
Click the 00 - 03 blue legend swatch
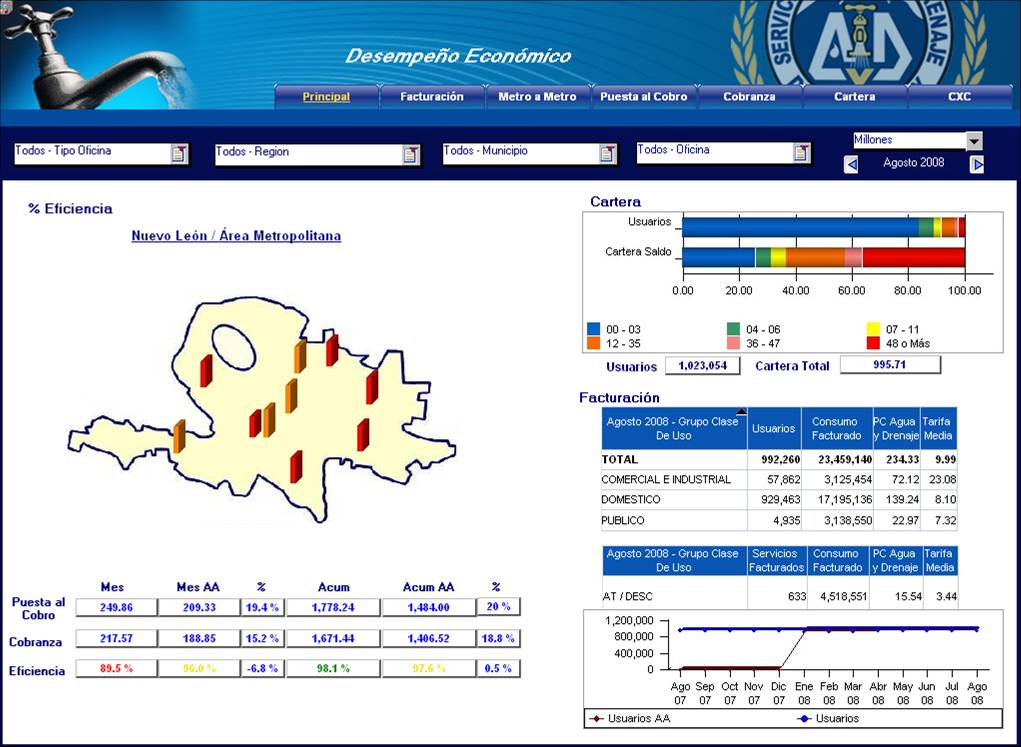tap(594, 329)
